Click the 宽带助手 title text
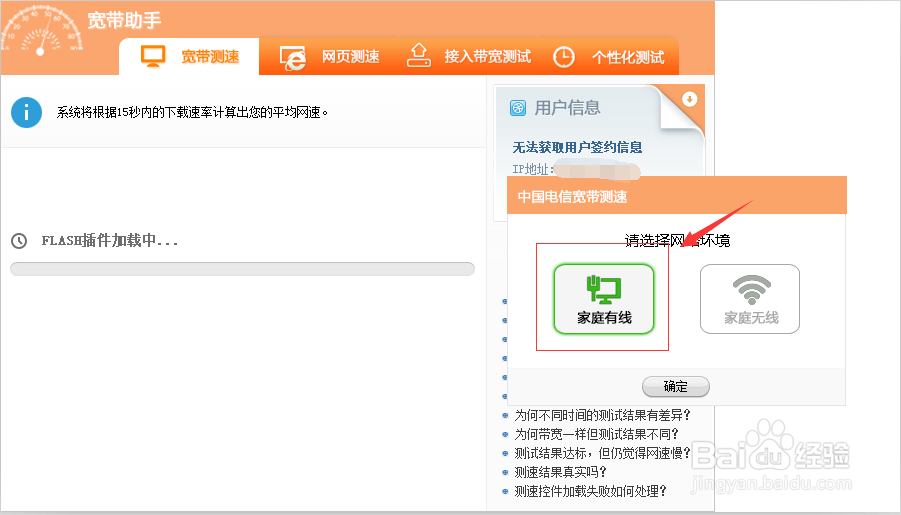 click(124, 21)
